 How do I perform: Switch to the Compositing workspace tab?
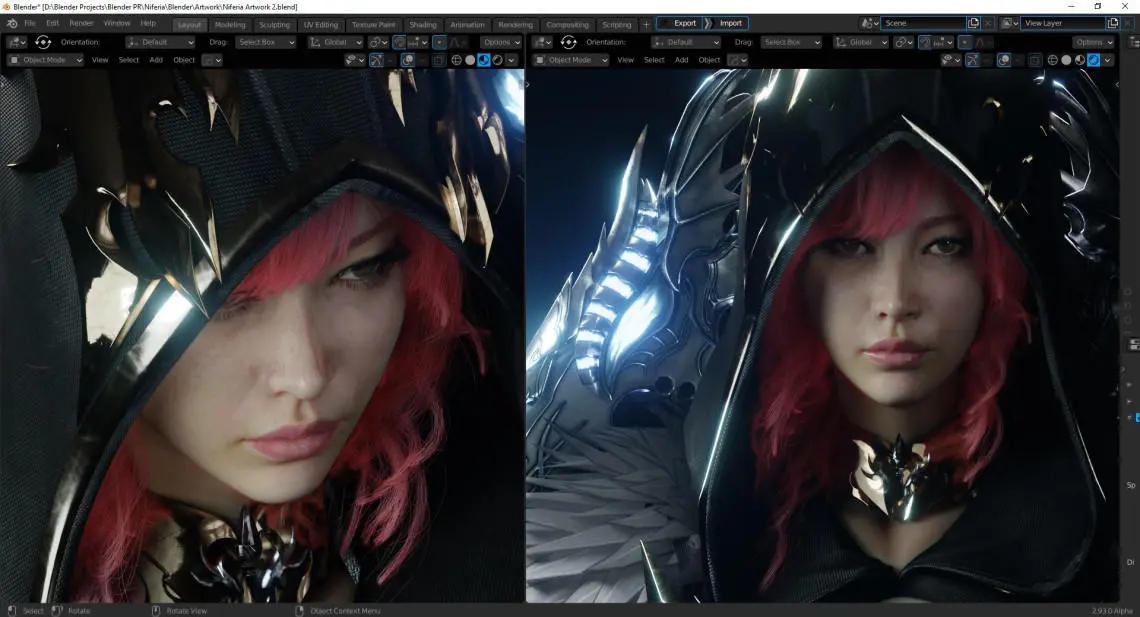click(567, 25)
